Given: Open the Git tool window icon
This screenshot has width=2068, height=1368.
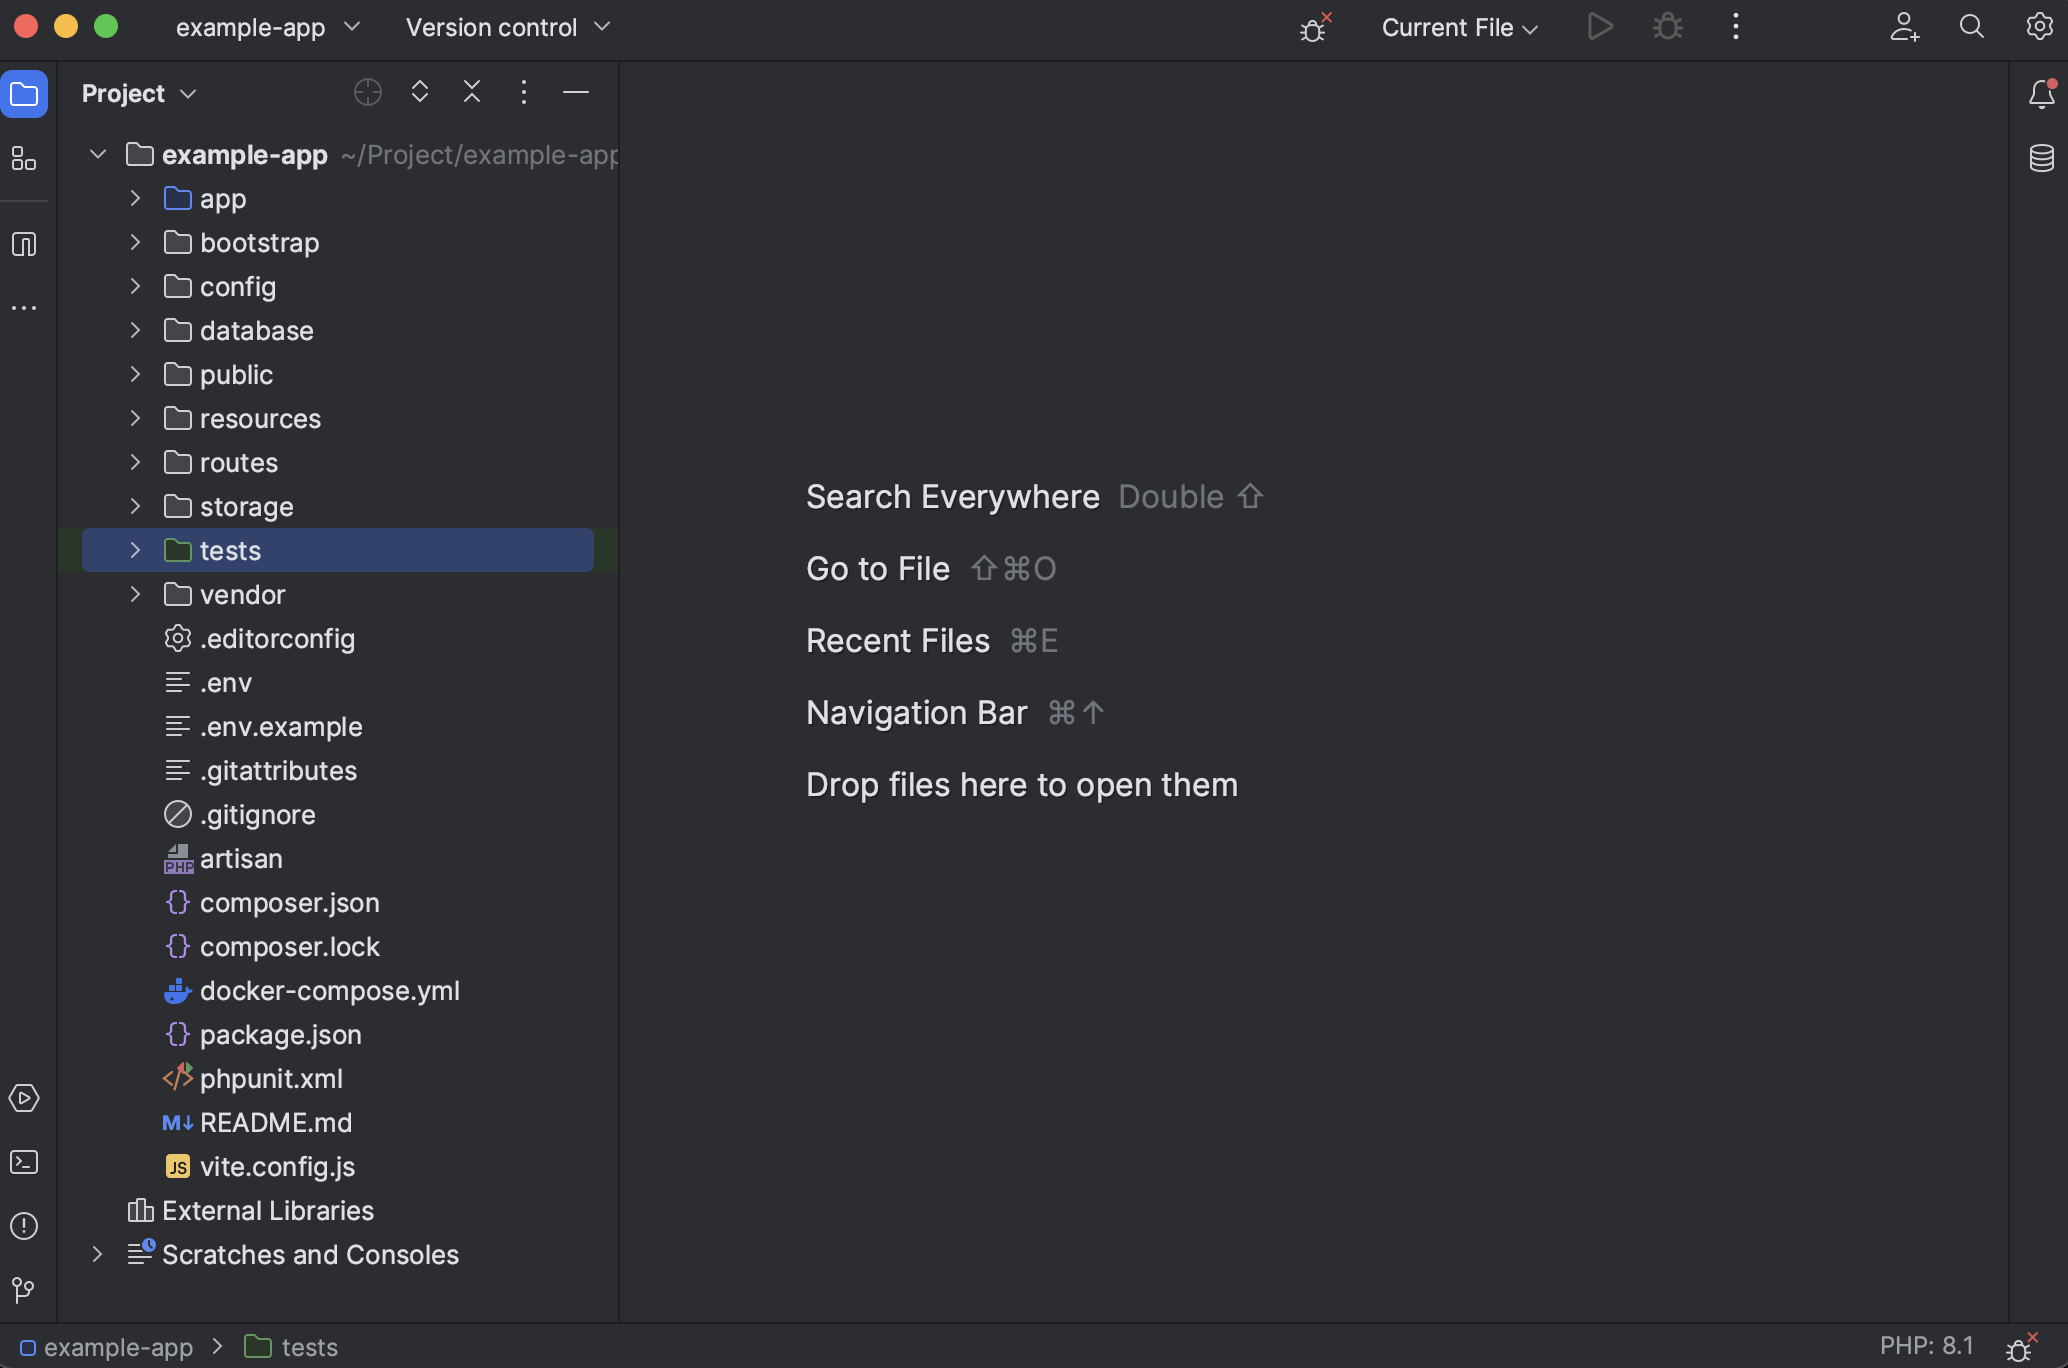Looking at the screenshot, I should pyautogui.click(x=24, y=1290).
